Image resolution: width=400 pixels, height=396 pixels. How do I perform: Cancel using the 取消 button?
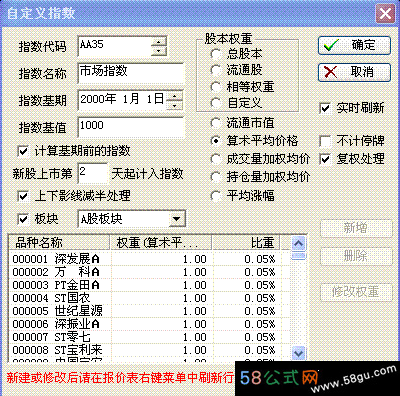[354, 72]
